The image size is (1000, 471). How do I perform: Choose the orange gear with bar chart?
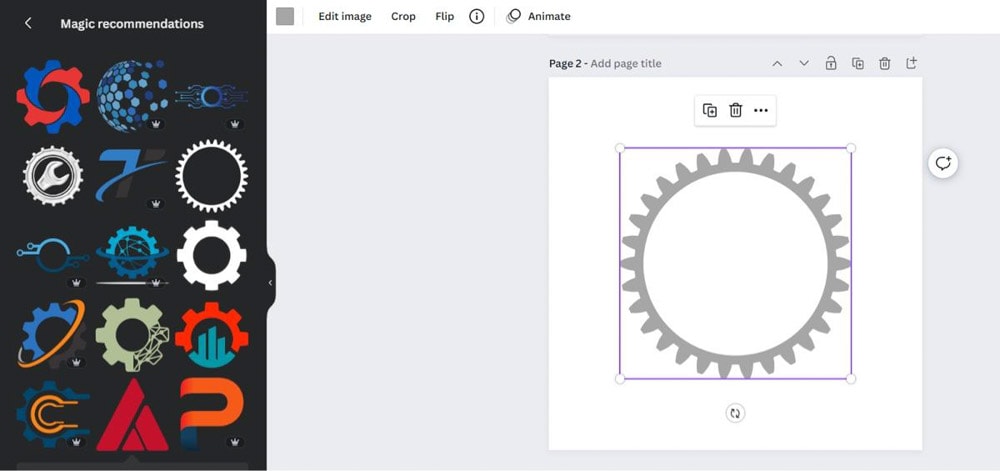tap(212, 334)
